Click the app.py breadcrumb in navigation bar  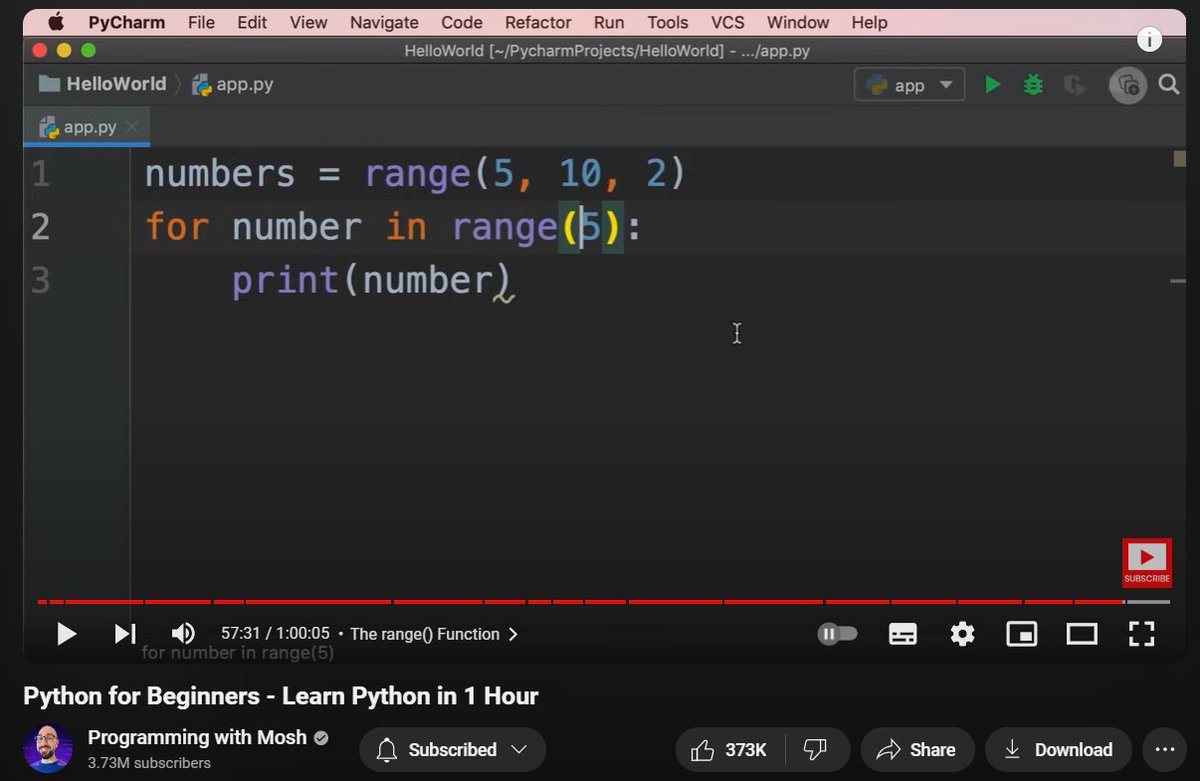(x=232, y=85)
